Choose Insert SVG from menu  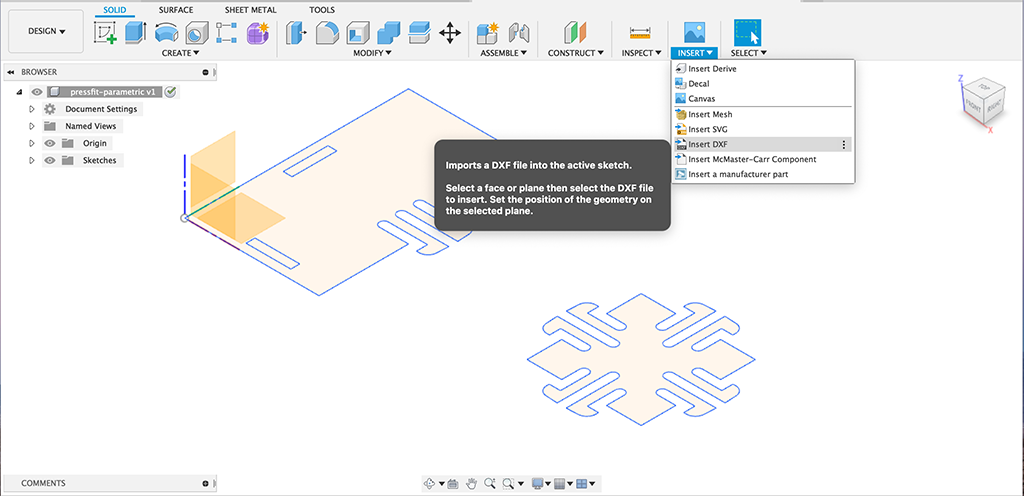(763, 129)
